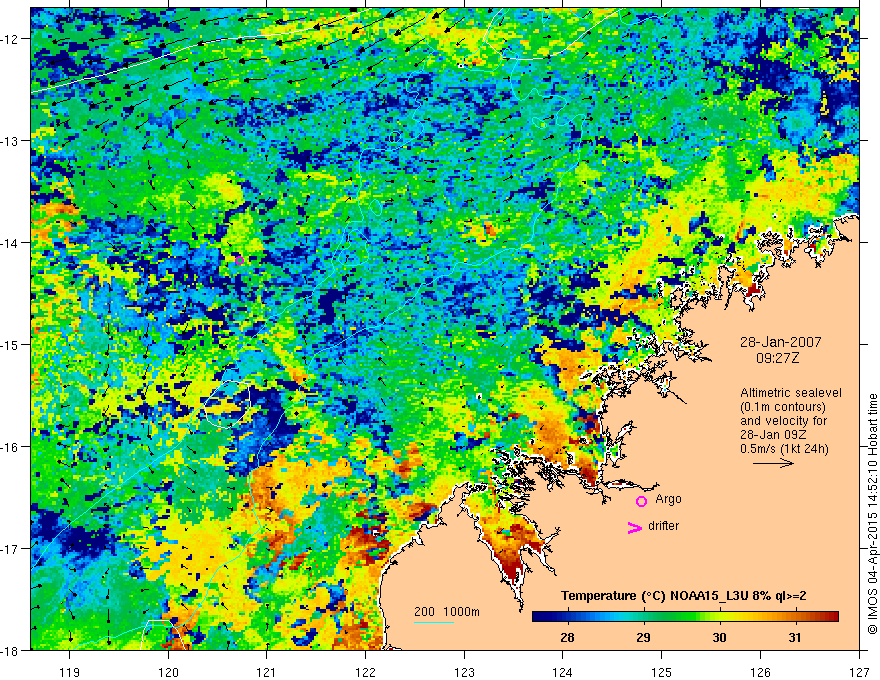Click the longitude axis label "120"
The height and width of the screenshot is (680, 880).
tap(168, 672)
